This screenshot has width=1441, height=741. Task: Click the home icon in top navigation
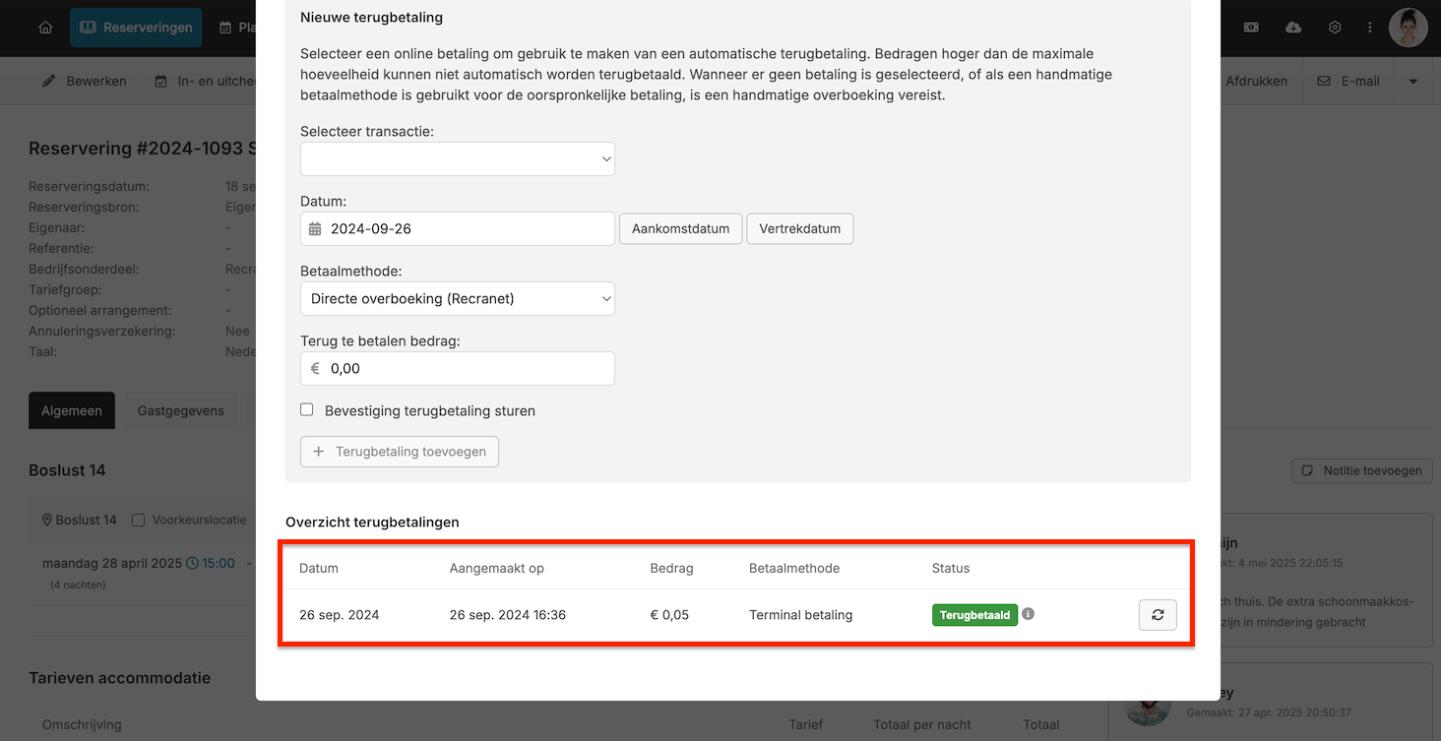click(45, 28)
